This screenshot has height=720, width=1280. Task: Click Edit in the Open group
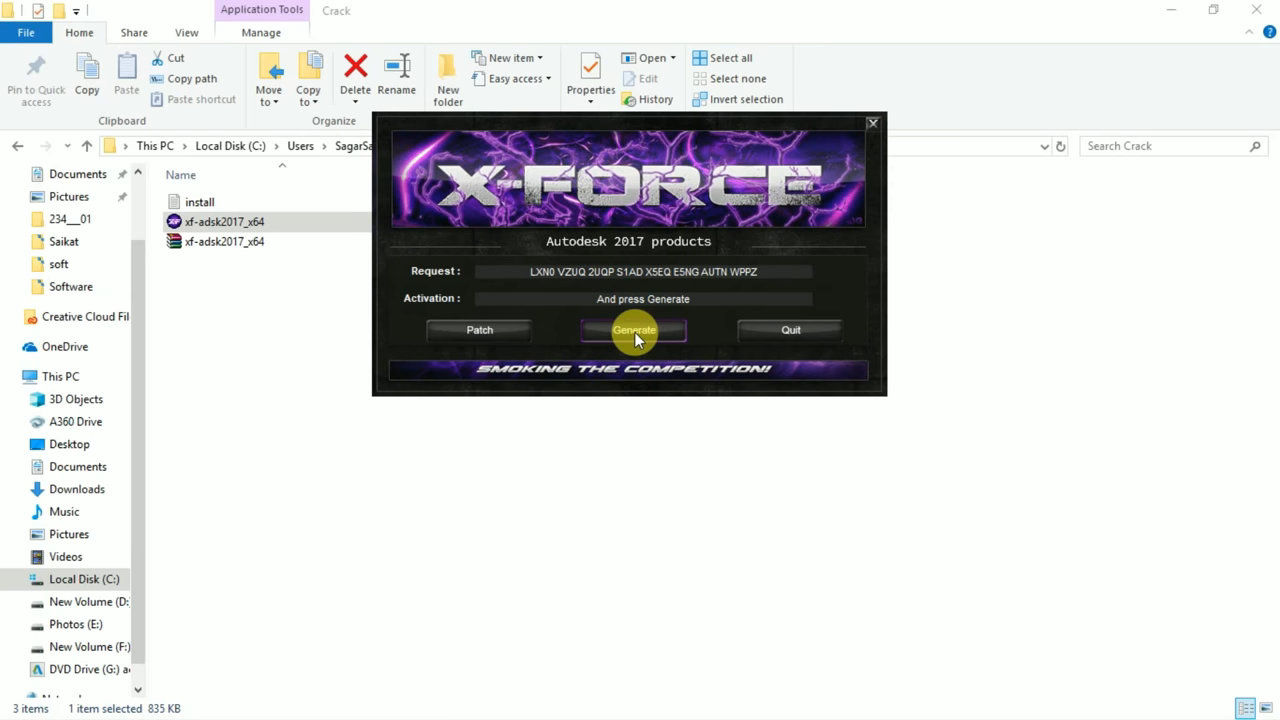[640, 79]
